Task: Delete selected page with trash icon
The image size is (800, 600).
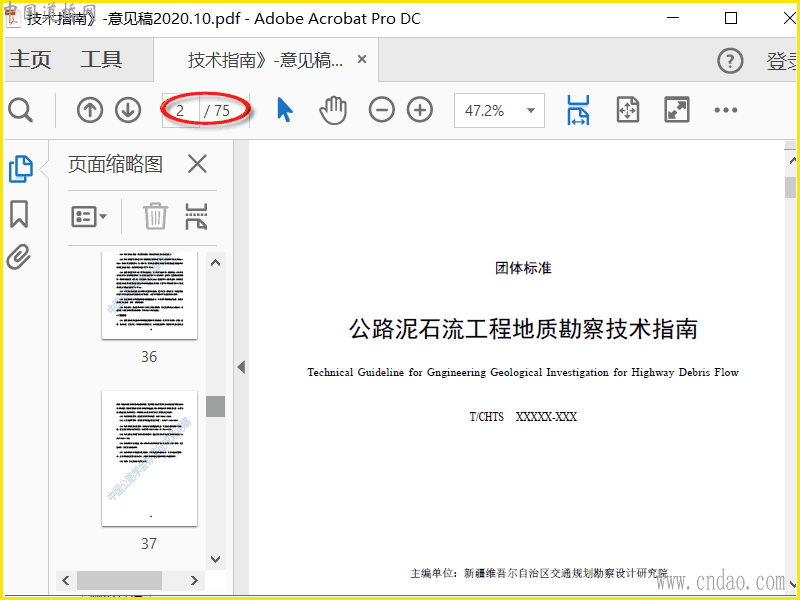Action: click(155, 216)
